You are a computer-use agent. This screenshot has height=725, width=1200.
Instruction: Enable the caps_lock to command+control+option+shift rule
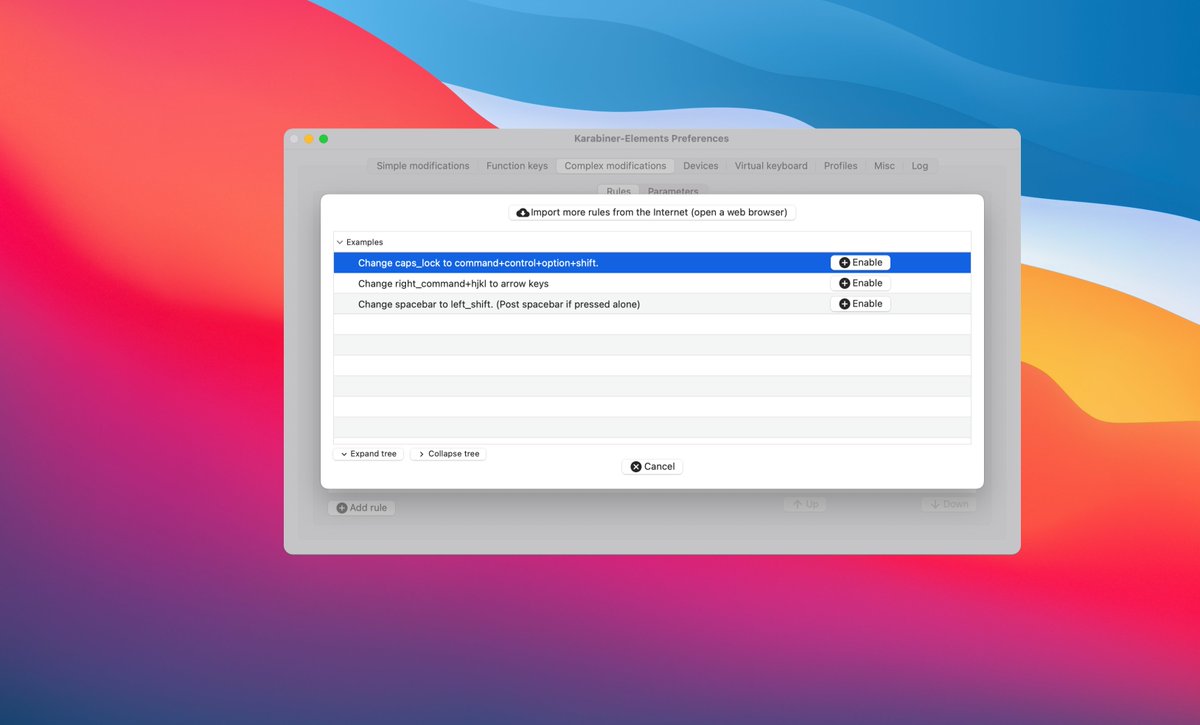tap(860, 263)
